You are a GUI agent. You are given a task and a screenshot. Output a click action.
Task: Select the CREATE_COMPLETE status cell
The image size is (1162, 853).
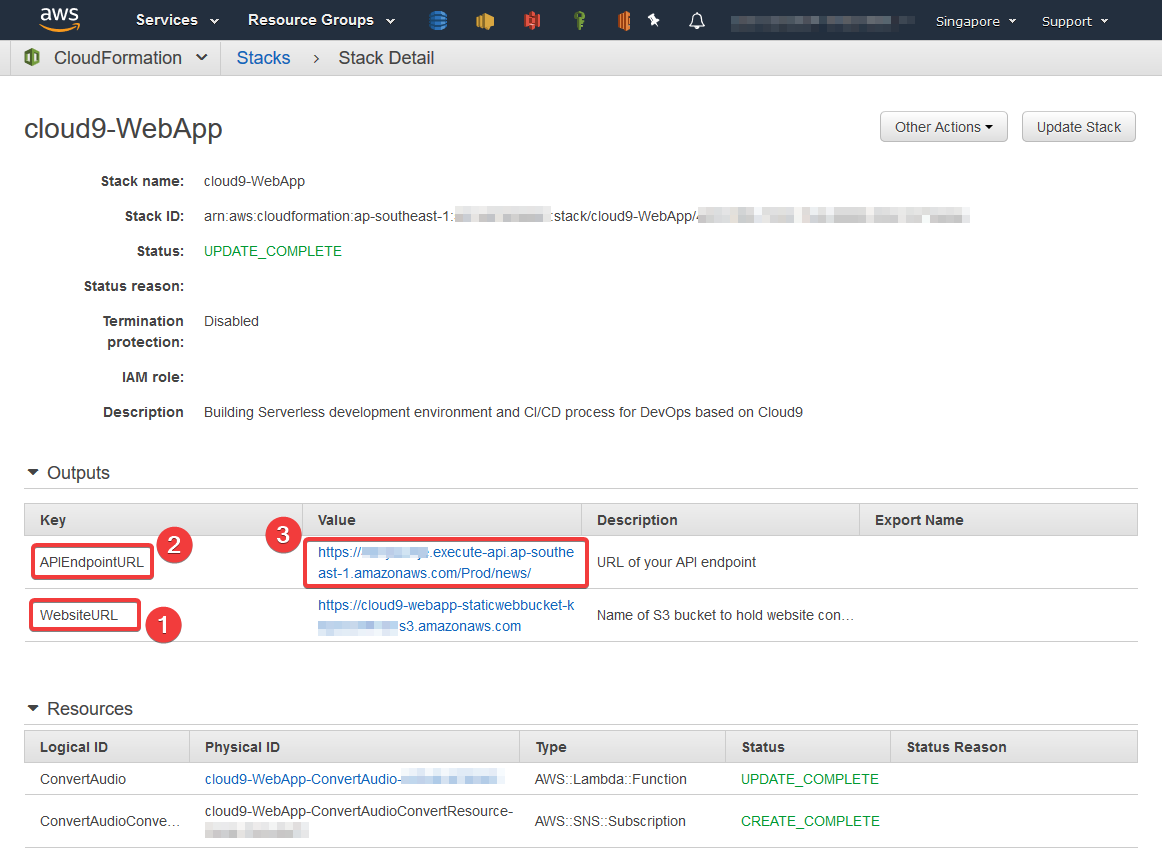click(x=810, y=821)
